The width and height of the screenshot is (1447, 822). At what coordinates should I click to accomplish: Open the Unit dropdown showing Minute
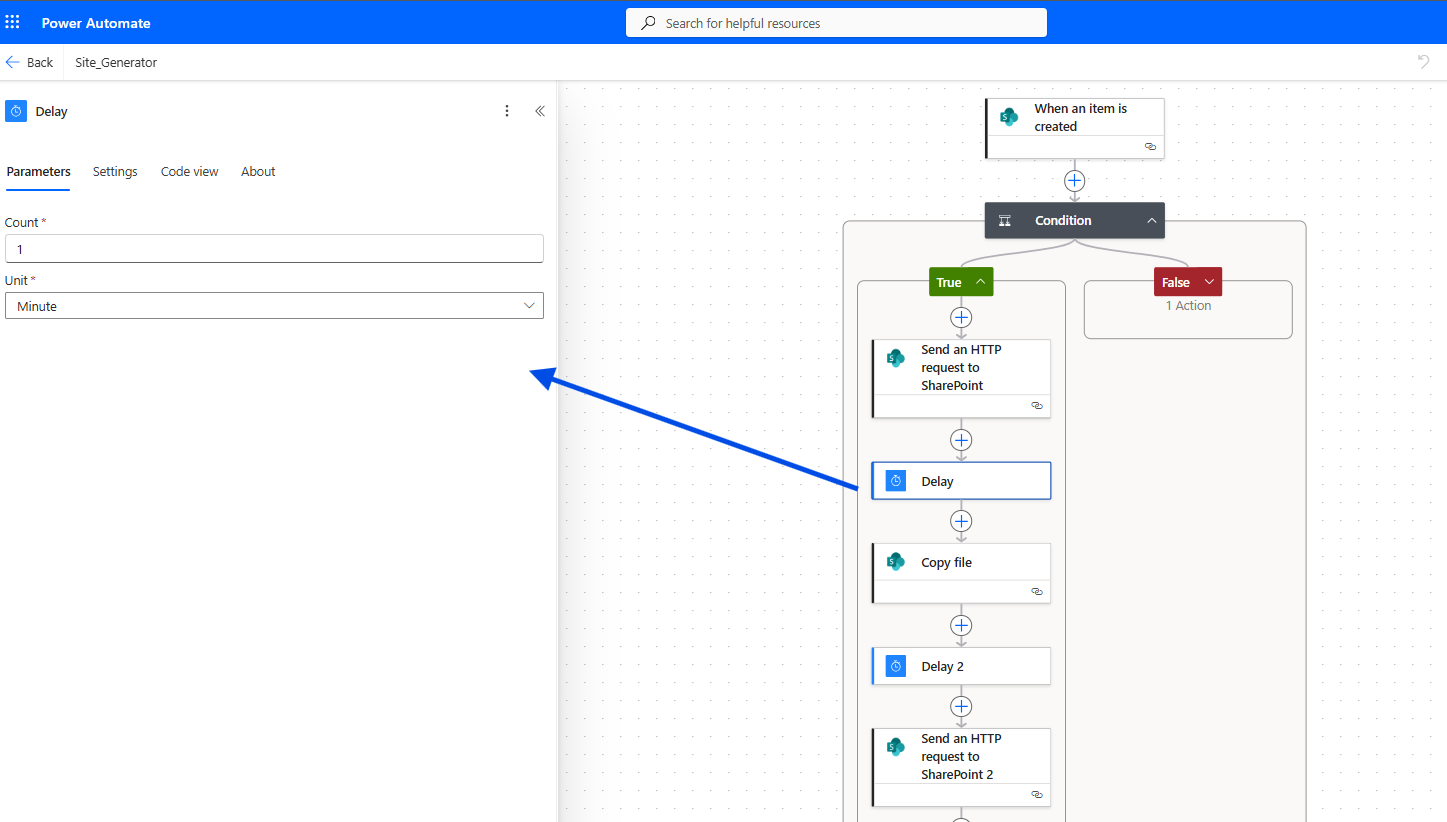pyautogui.click(x=274, y=306)
